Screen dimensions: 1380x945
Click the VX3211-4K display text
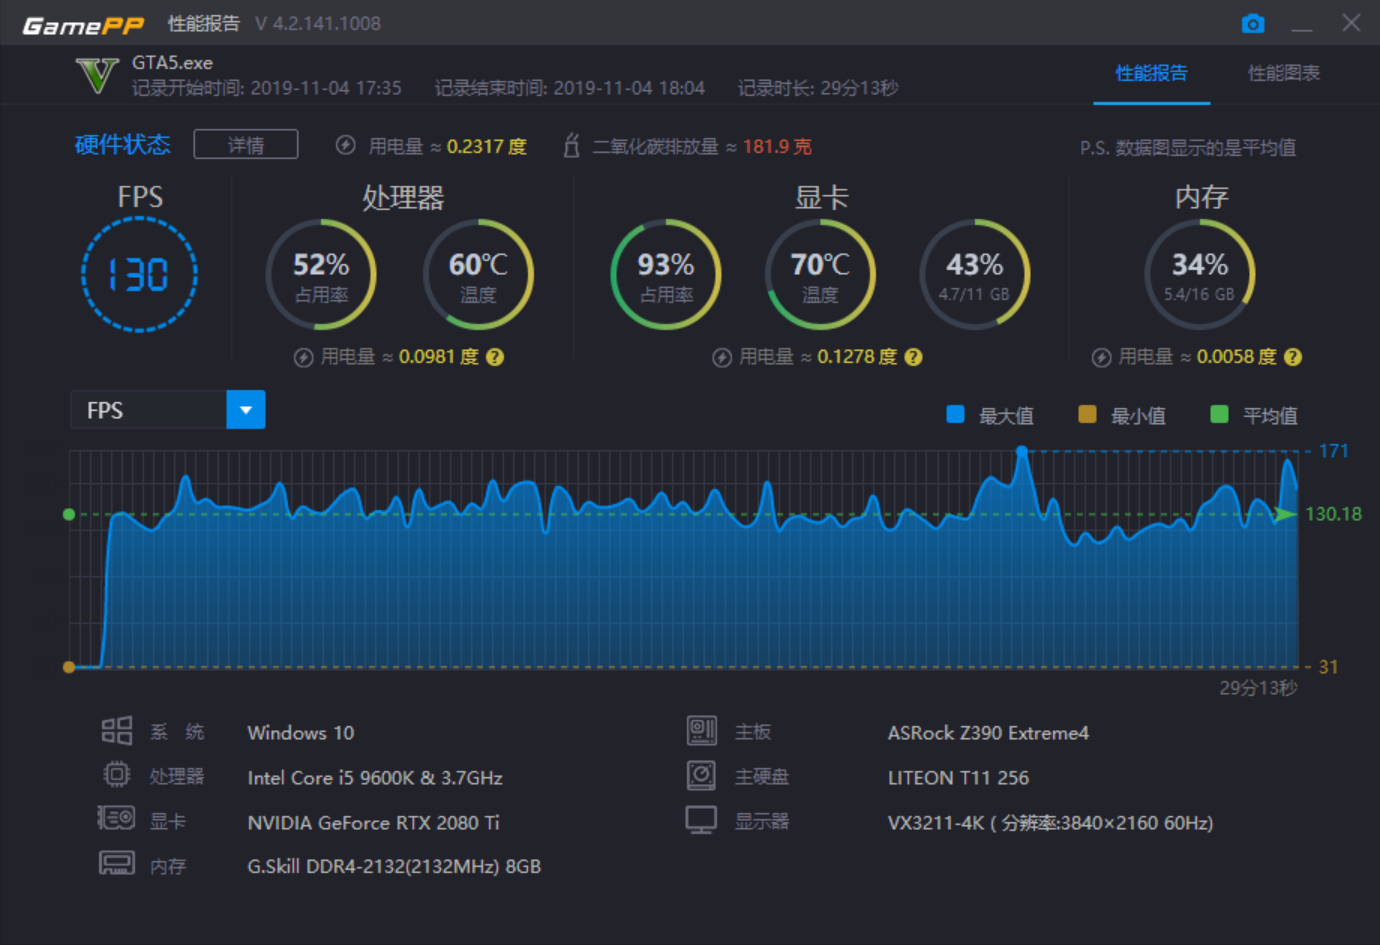[x=1050, y=822]
